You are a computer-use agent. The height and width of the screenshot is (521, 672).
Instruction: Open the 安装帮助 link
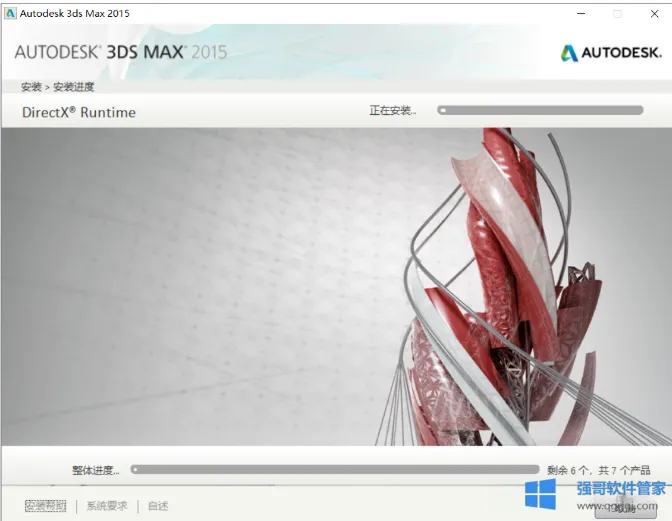click(x=45, y=506)
